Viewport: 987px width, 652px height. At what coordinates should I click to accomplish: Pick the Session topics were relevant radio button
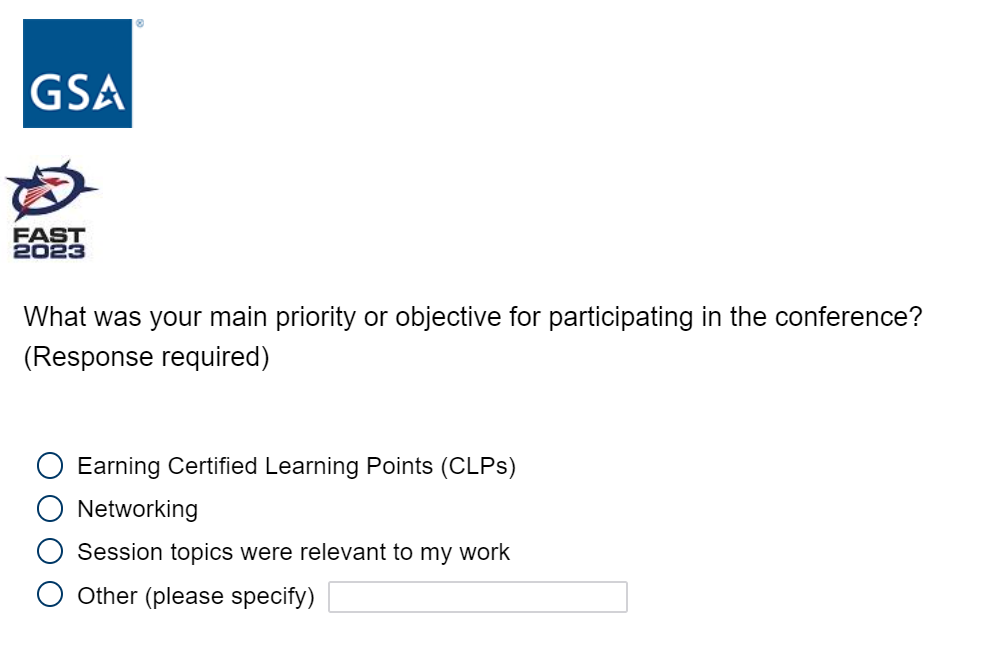(x=50, y=552)
